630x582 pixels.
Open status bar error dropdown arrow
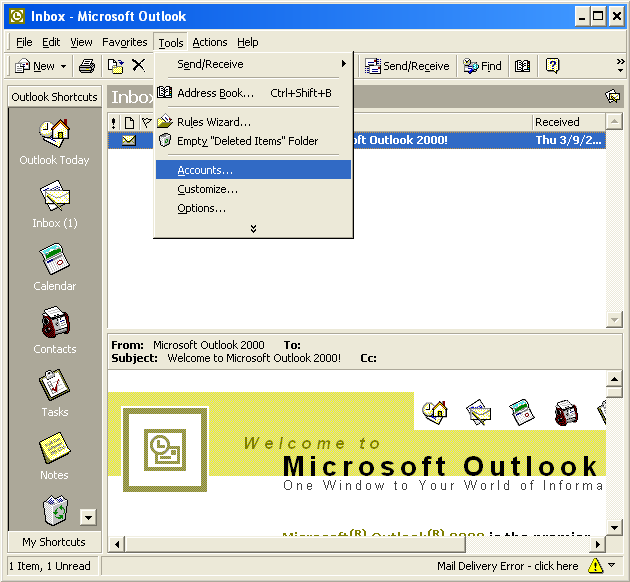(x=612, y=566)
